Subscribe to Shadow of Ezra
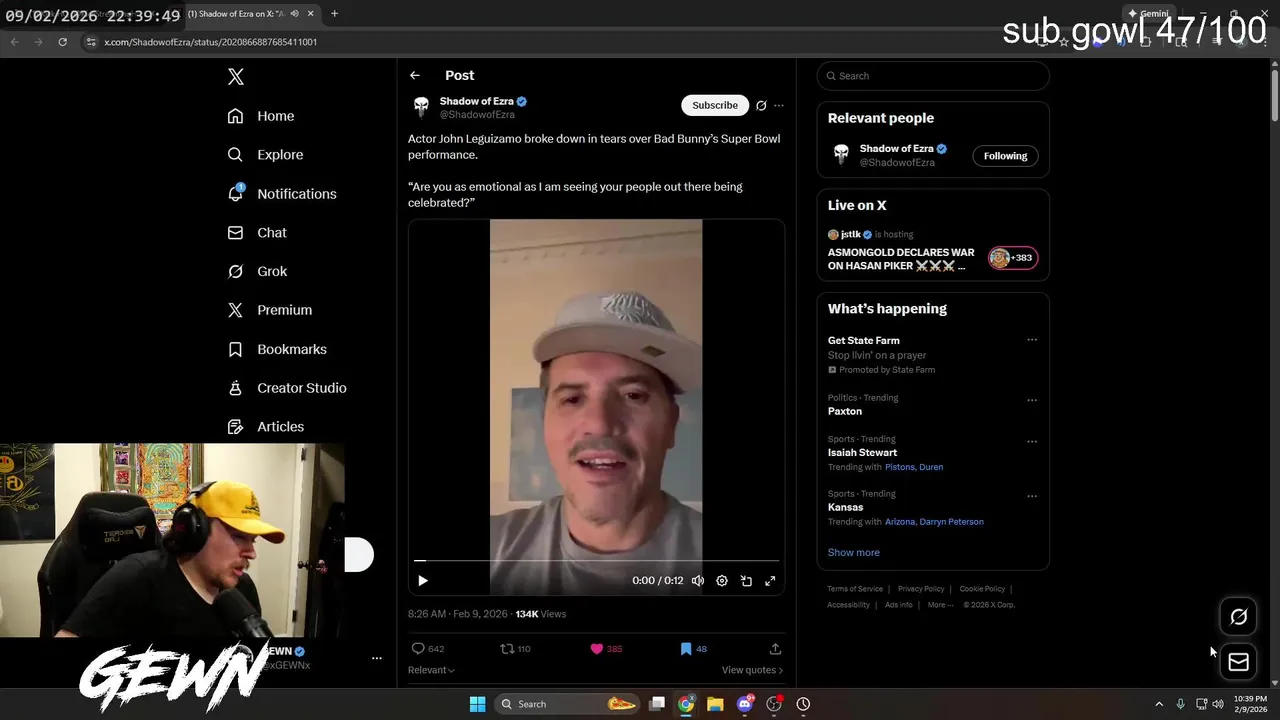The height and width of the screenshot is (720, 1280). pos(715,105)
